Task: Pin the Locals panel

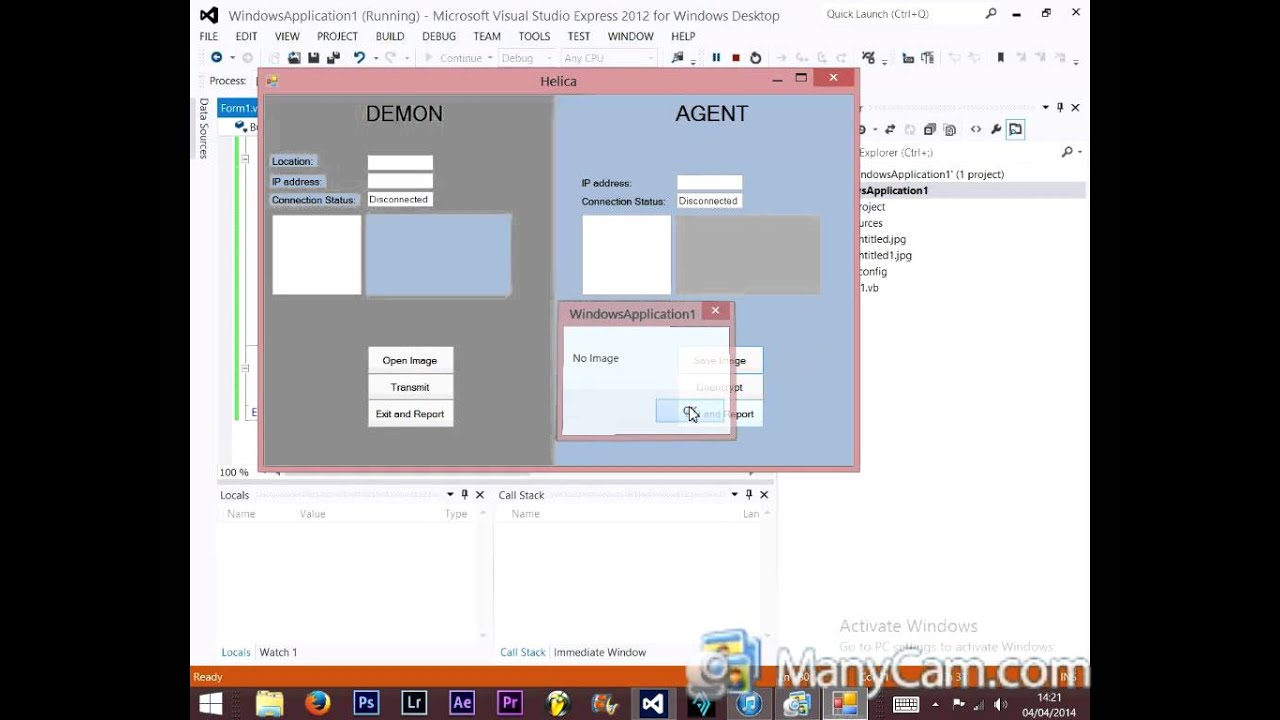Action: [x=464, y=495]
